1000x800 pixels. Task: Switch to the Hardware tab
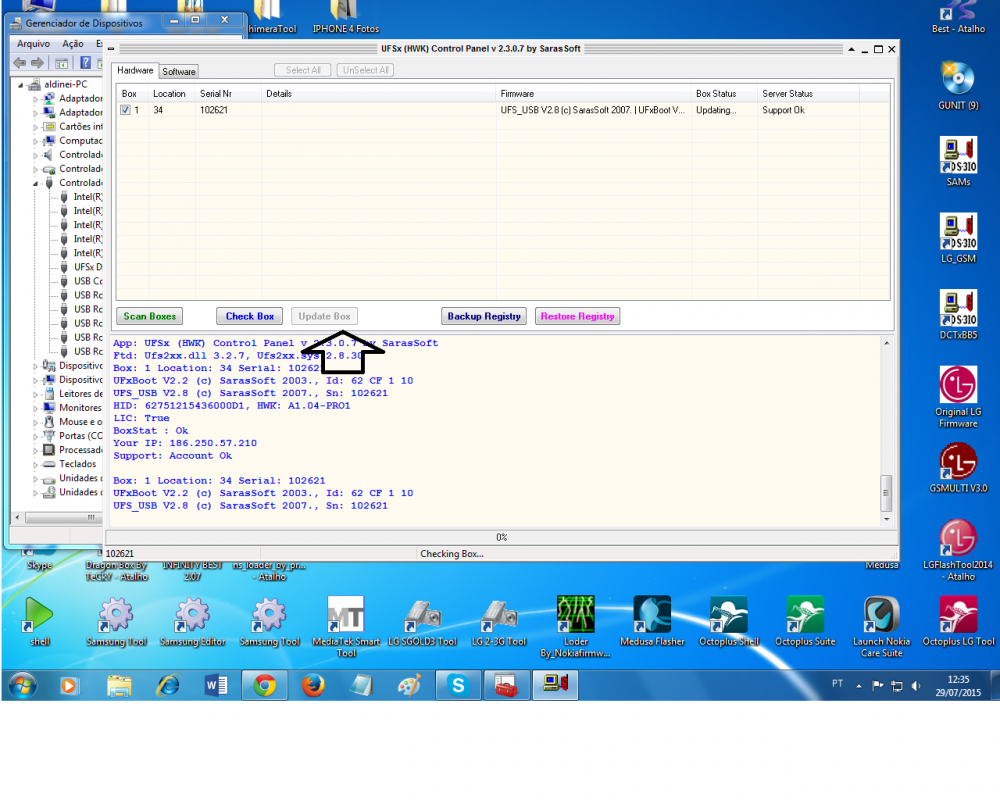click(135, 70)
